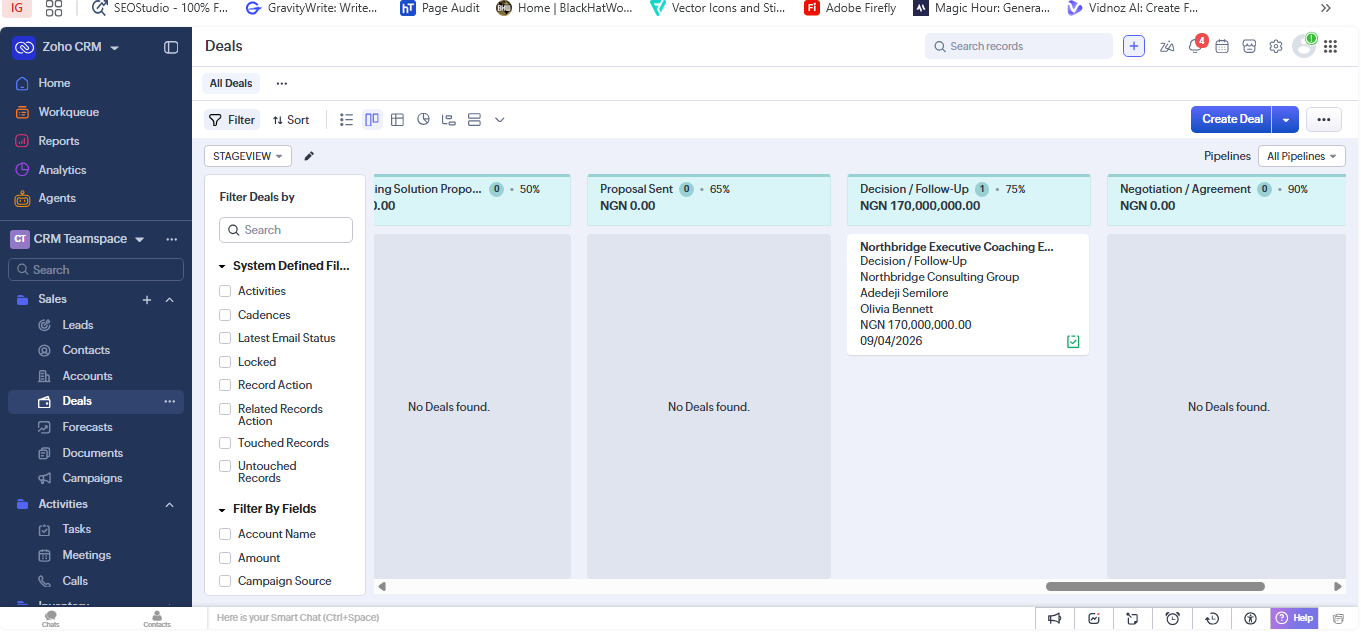The height and width of the screenshot is (633, 1361).
Task: Open the marketplace store icon
Action: tap(1249, 46)
